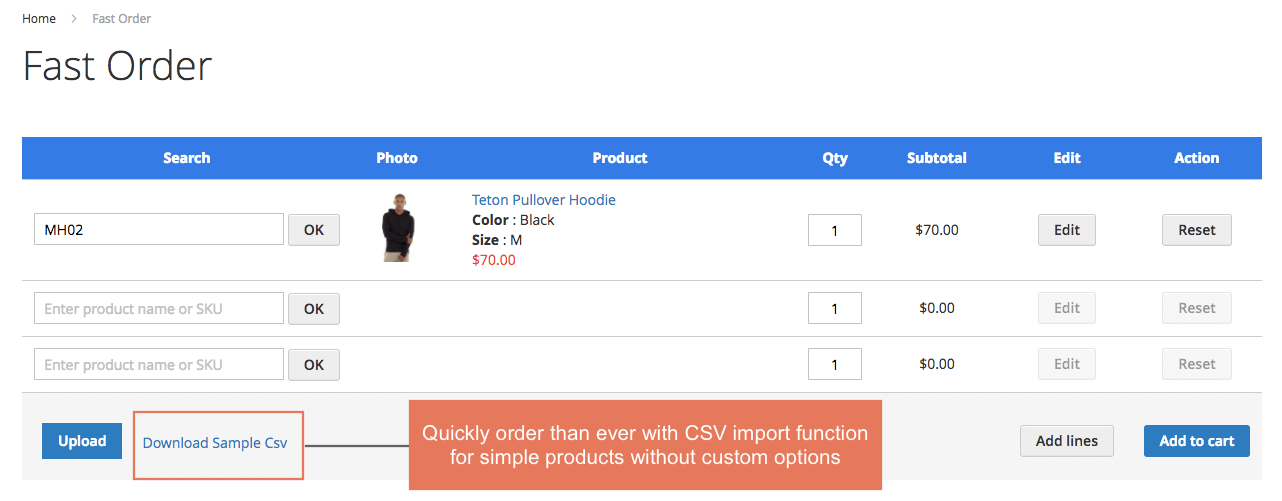Select the Qty field for Teton Hoodie
This screenshot has height=501, width=1282.
pos(835,230)
